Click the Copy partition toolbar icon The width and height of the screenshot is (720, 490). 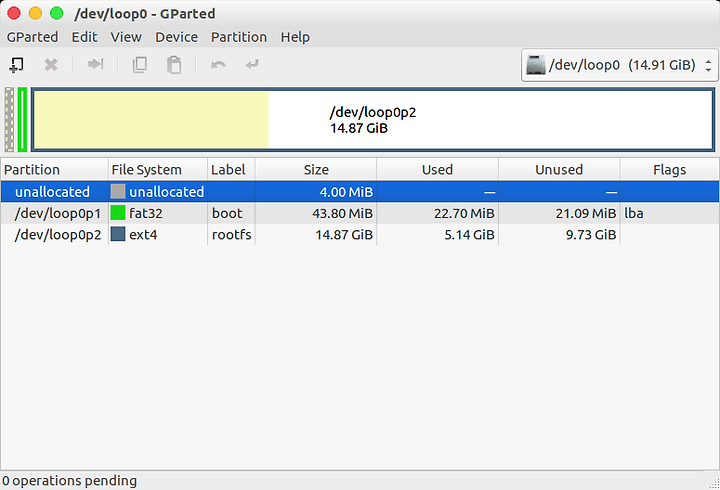click(x=140, y=65)
